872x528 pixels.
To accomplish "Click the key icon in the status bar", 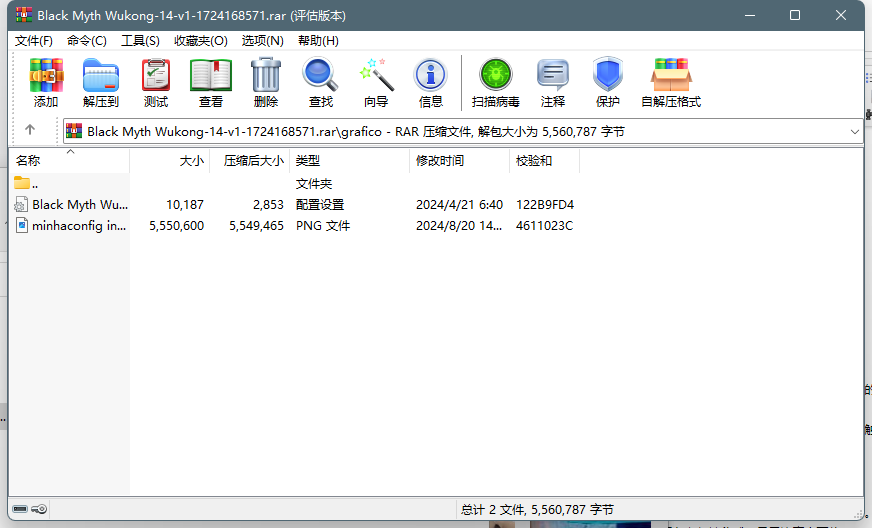I will pos(39,509).
